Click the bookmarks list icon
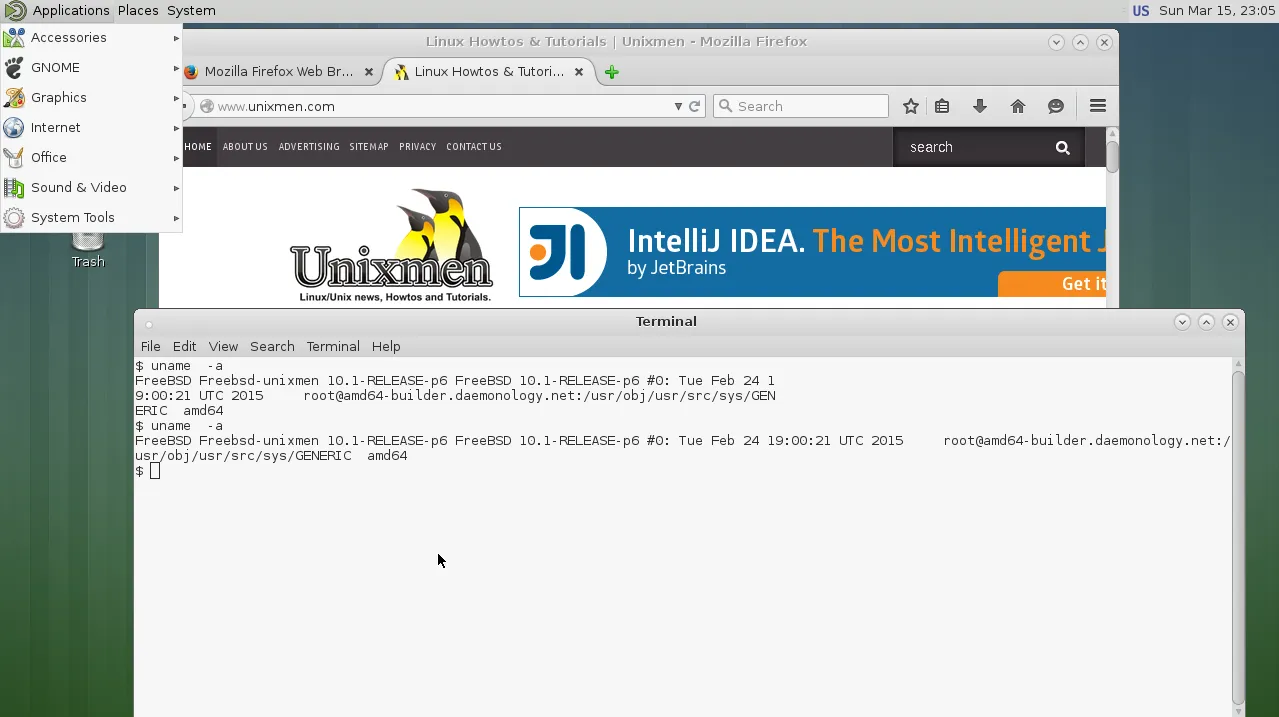This screenshot has height=717, width=1279. point(942,106)
